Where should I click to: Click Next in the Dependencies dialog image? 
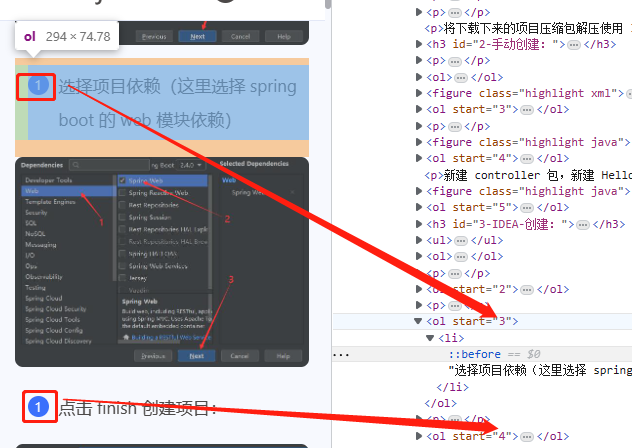click(196, 356)
